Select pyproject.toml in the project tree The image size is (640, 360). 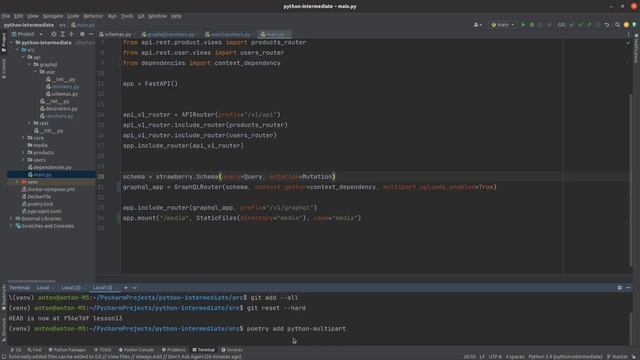(42, 211)
